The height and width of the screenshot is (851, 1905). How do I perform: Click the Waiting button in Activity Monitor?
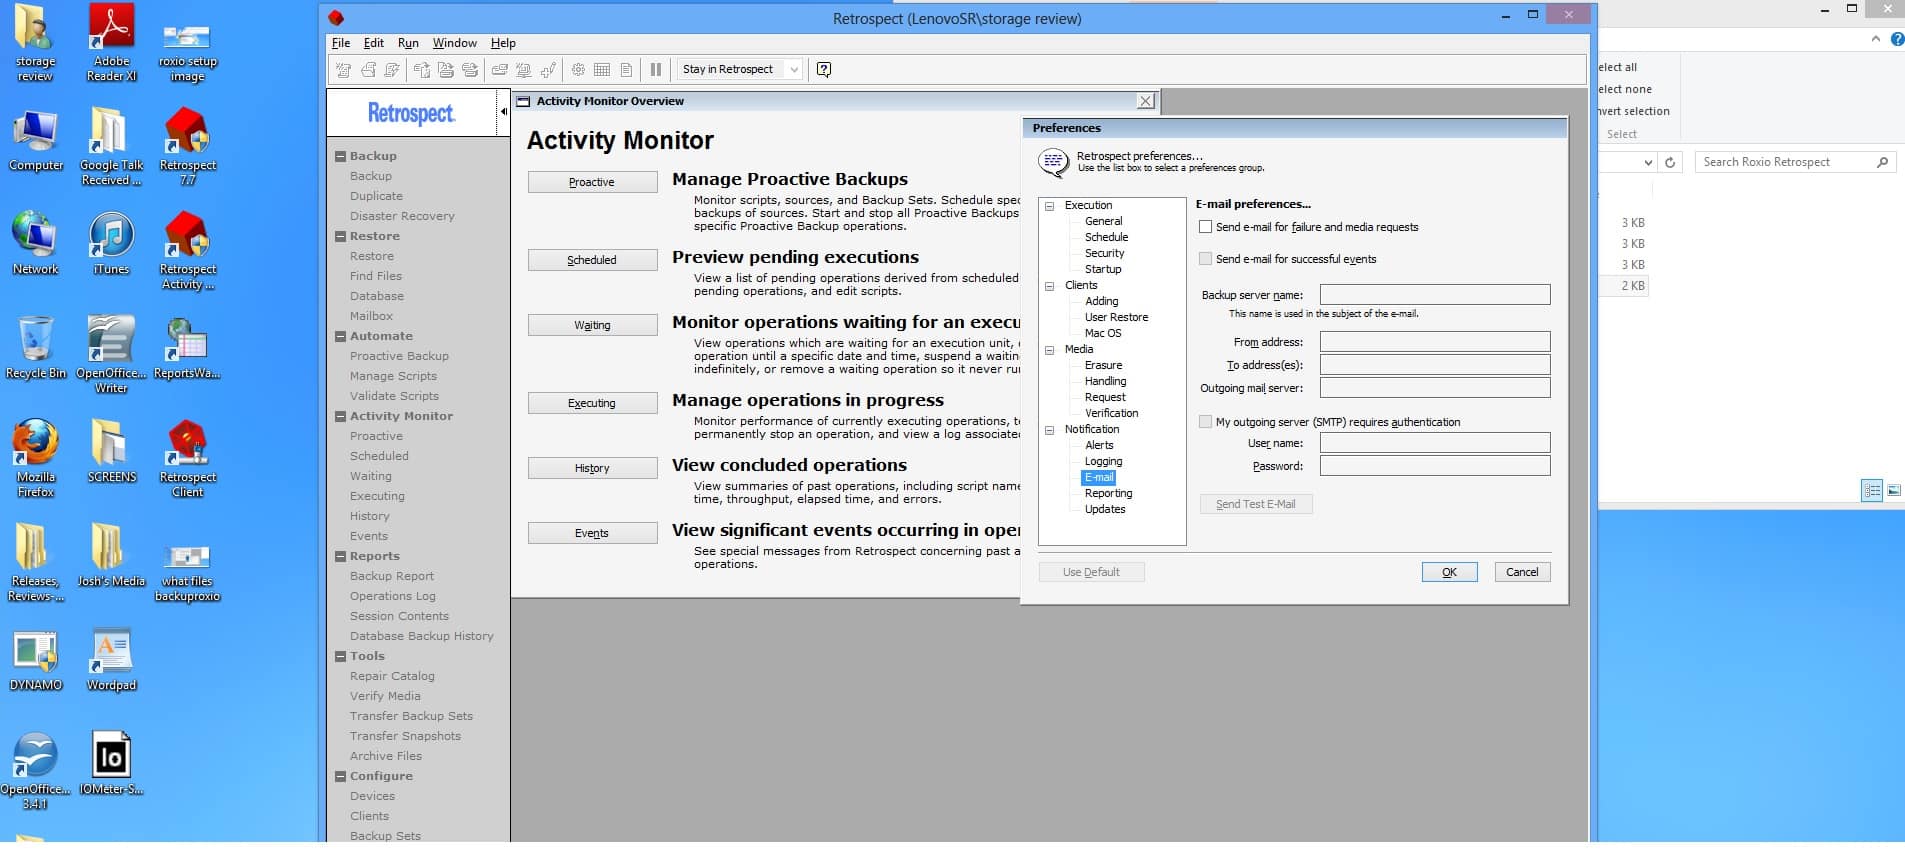pos(592,325)
